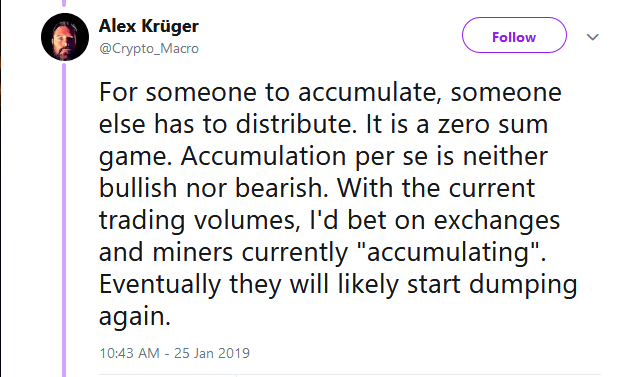Image resolution: width=640 pixels, height=377 pixels.
Task: Click the line 'trading volumes, I'd bet on exchanges'
Action: (x=329, y=221)
